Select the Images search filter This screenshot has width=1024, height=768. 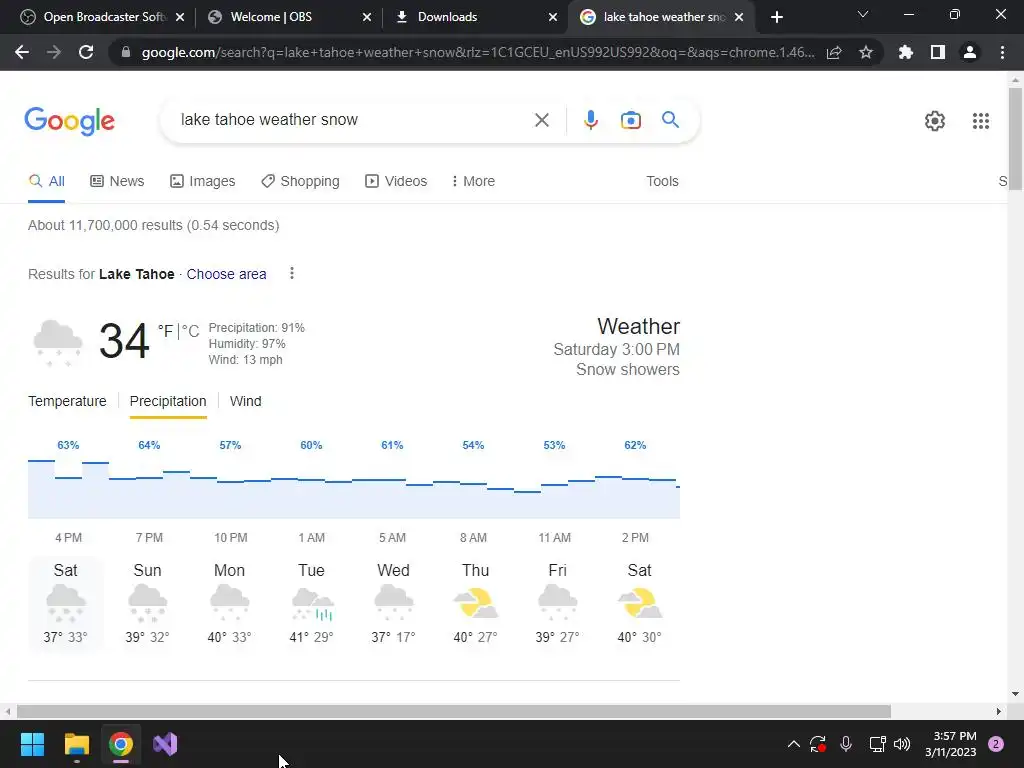[202, 181]
